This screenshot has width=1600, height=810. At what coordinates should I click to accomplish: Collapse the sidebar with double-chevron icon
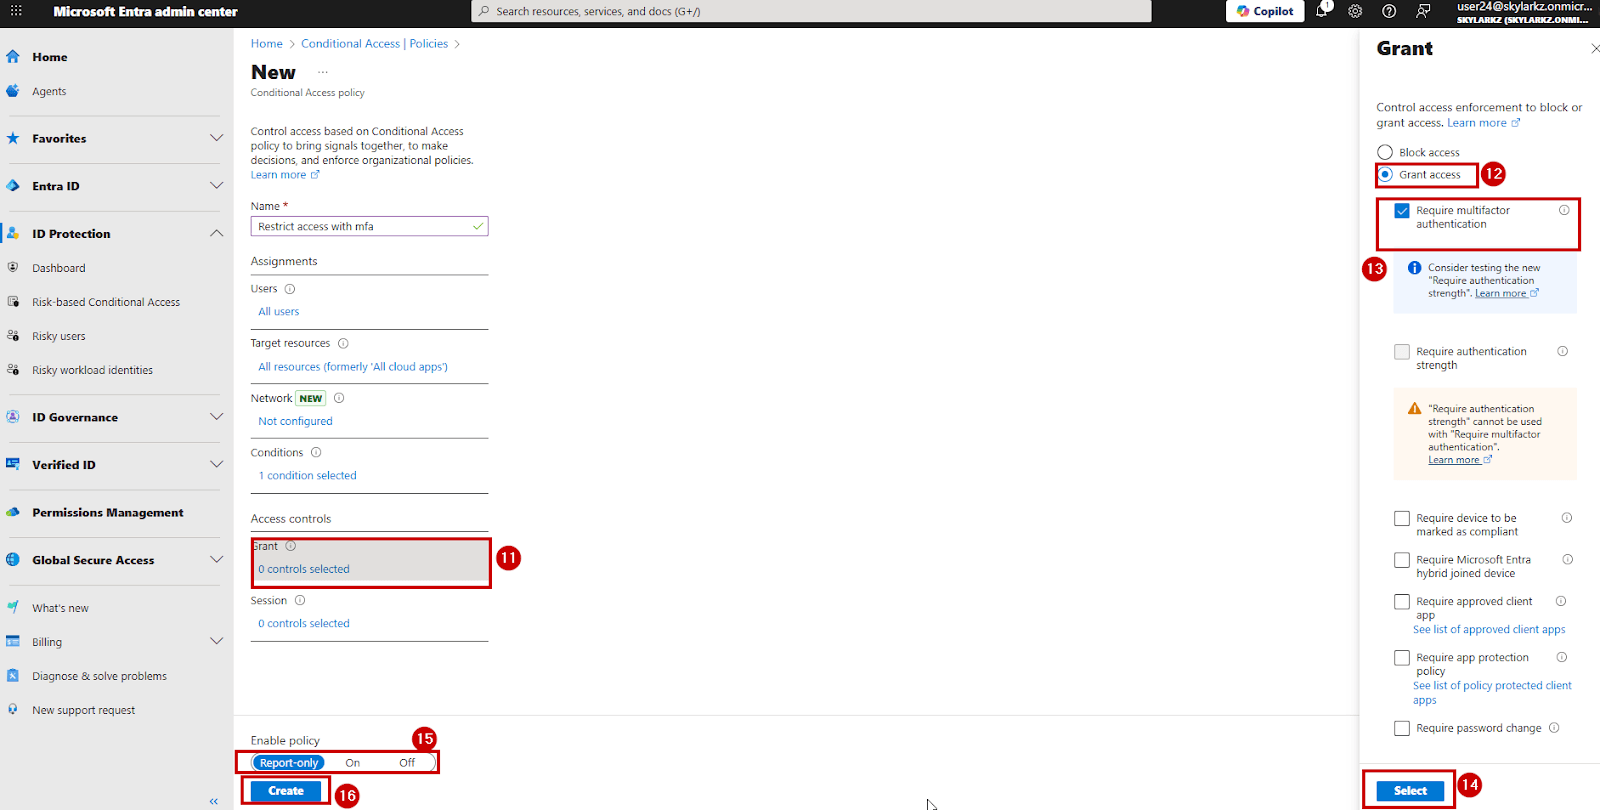point(213,801)
